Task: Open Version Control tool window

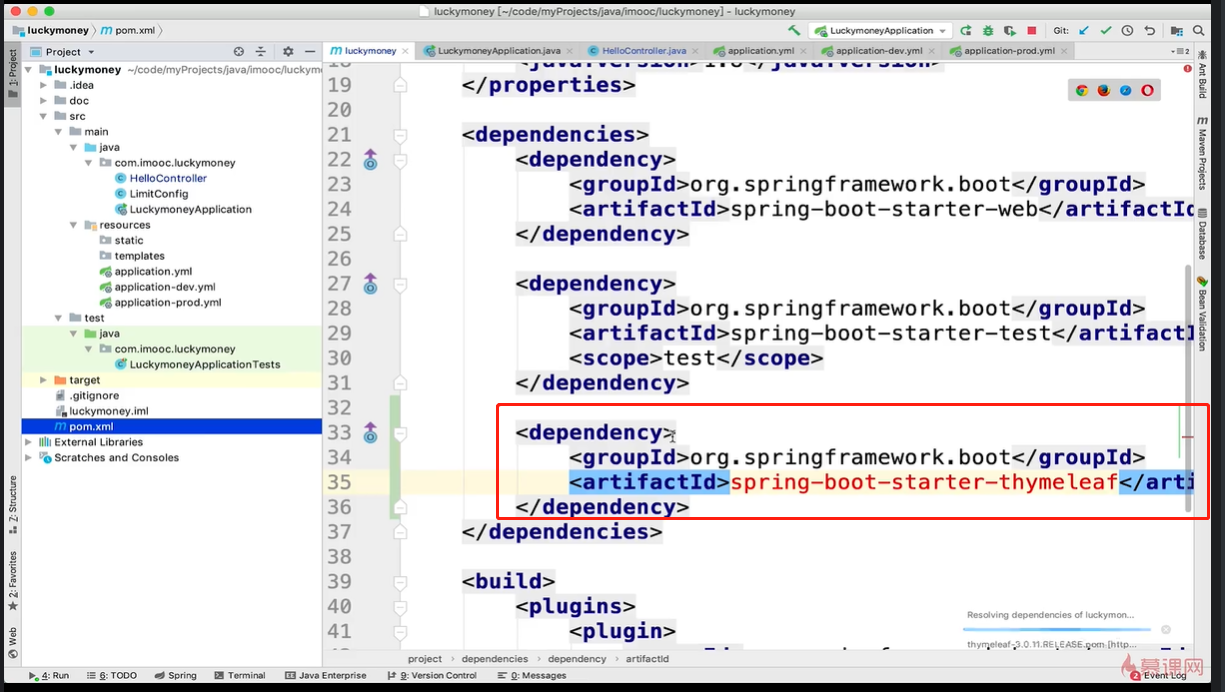Action: click(x=432, y=676)
